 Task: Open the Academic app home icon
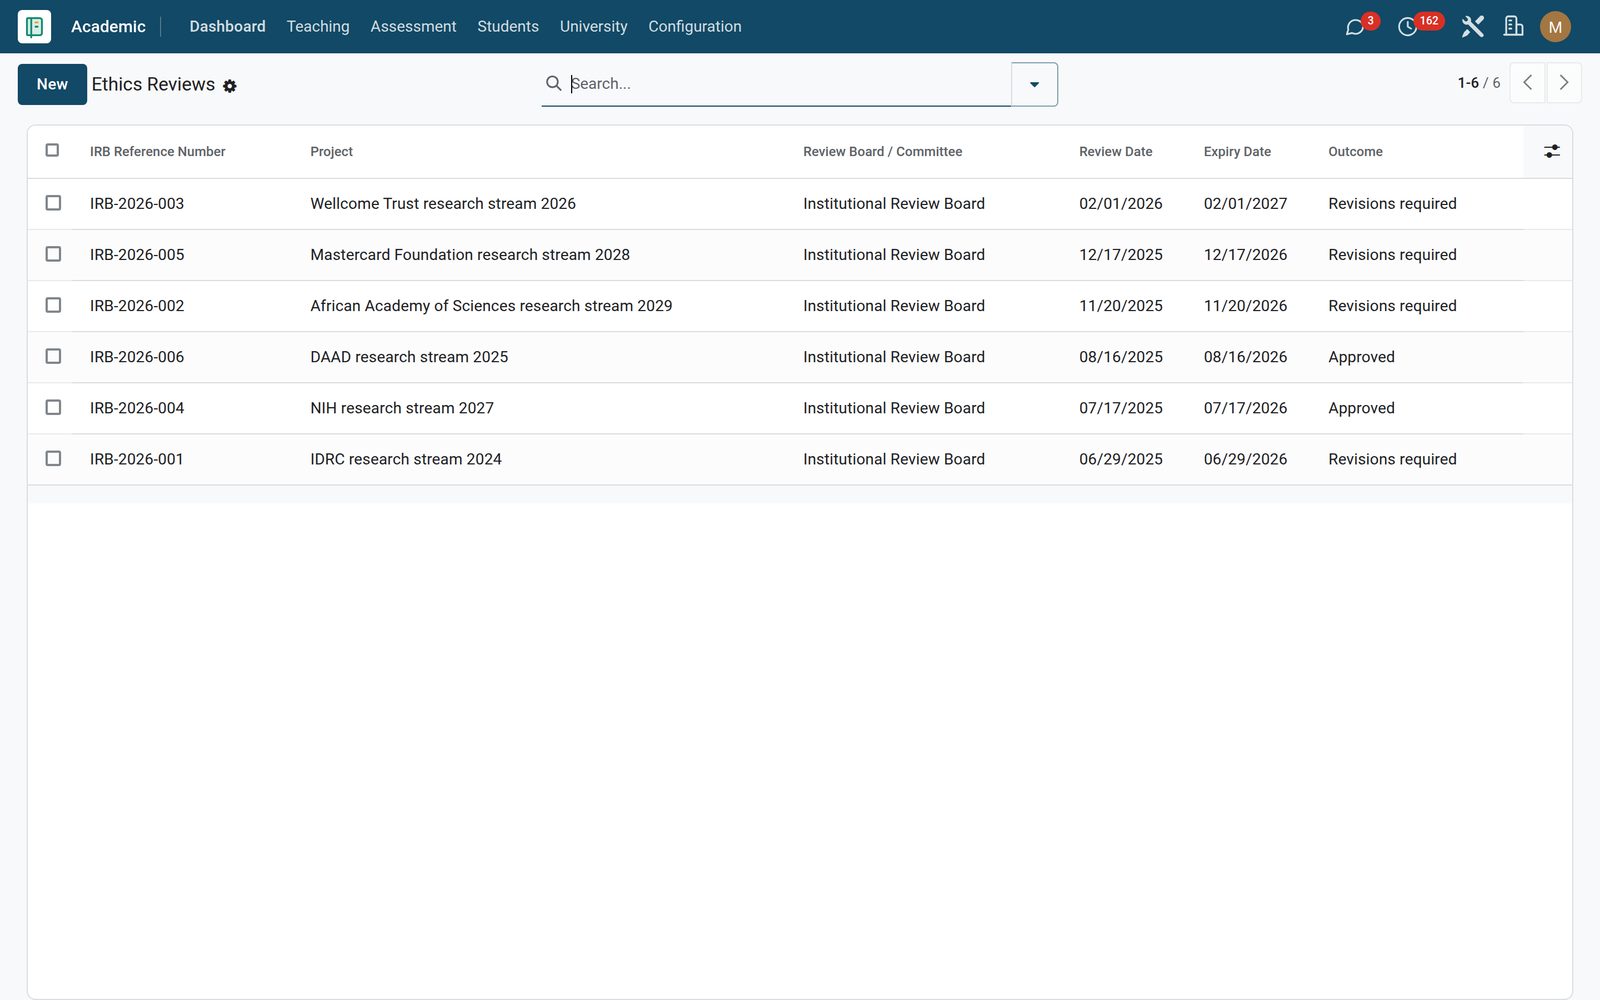point(34,26)
